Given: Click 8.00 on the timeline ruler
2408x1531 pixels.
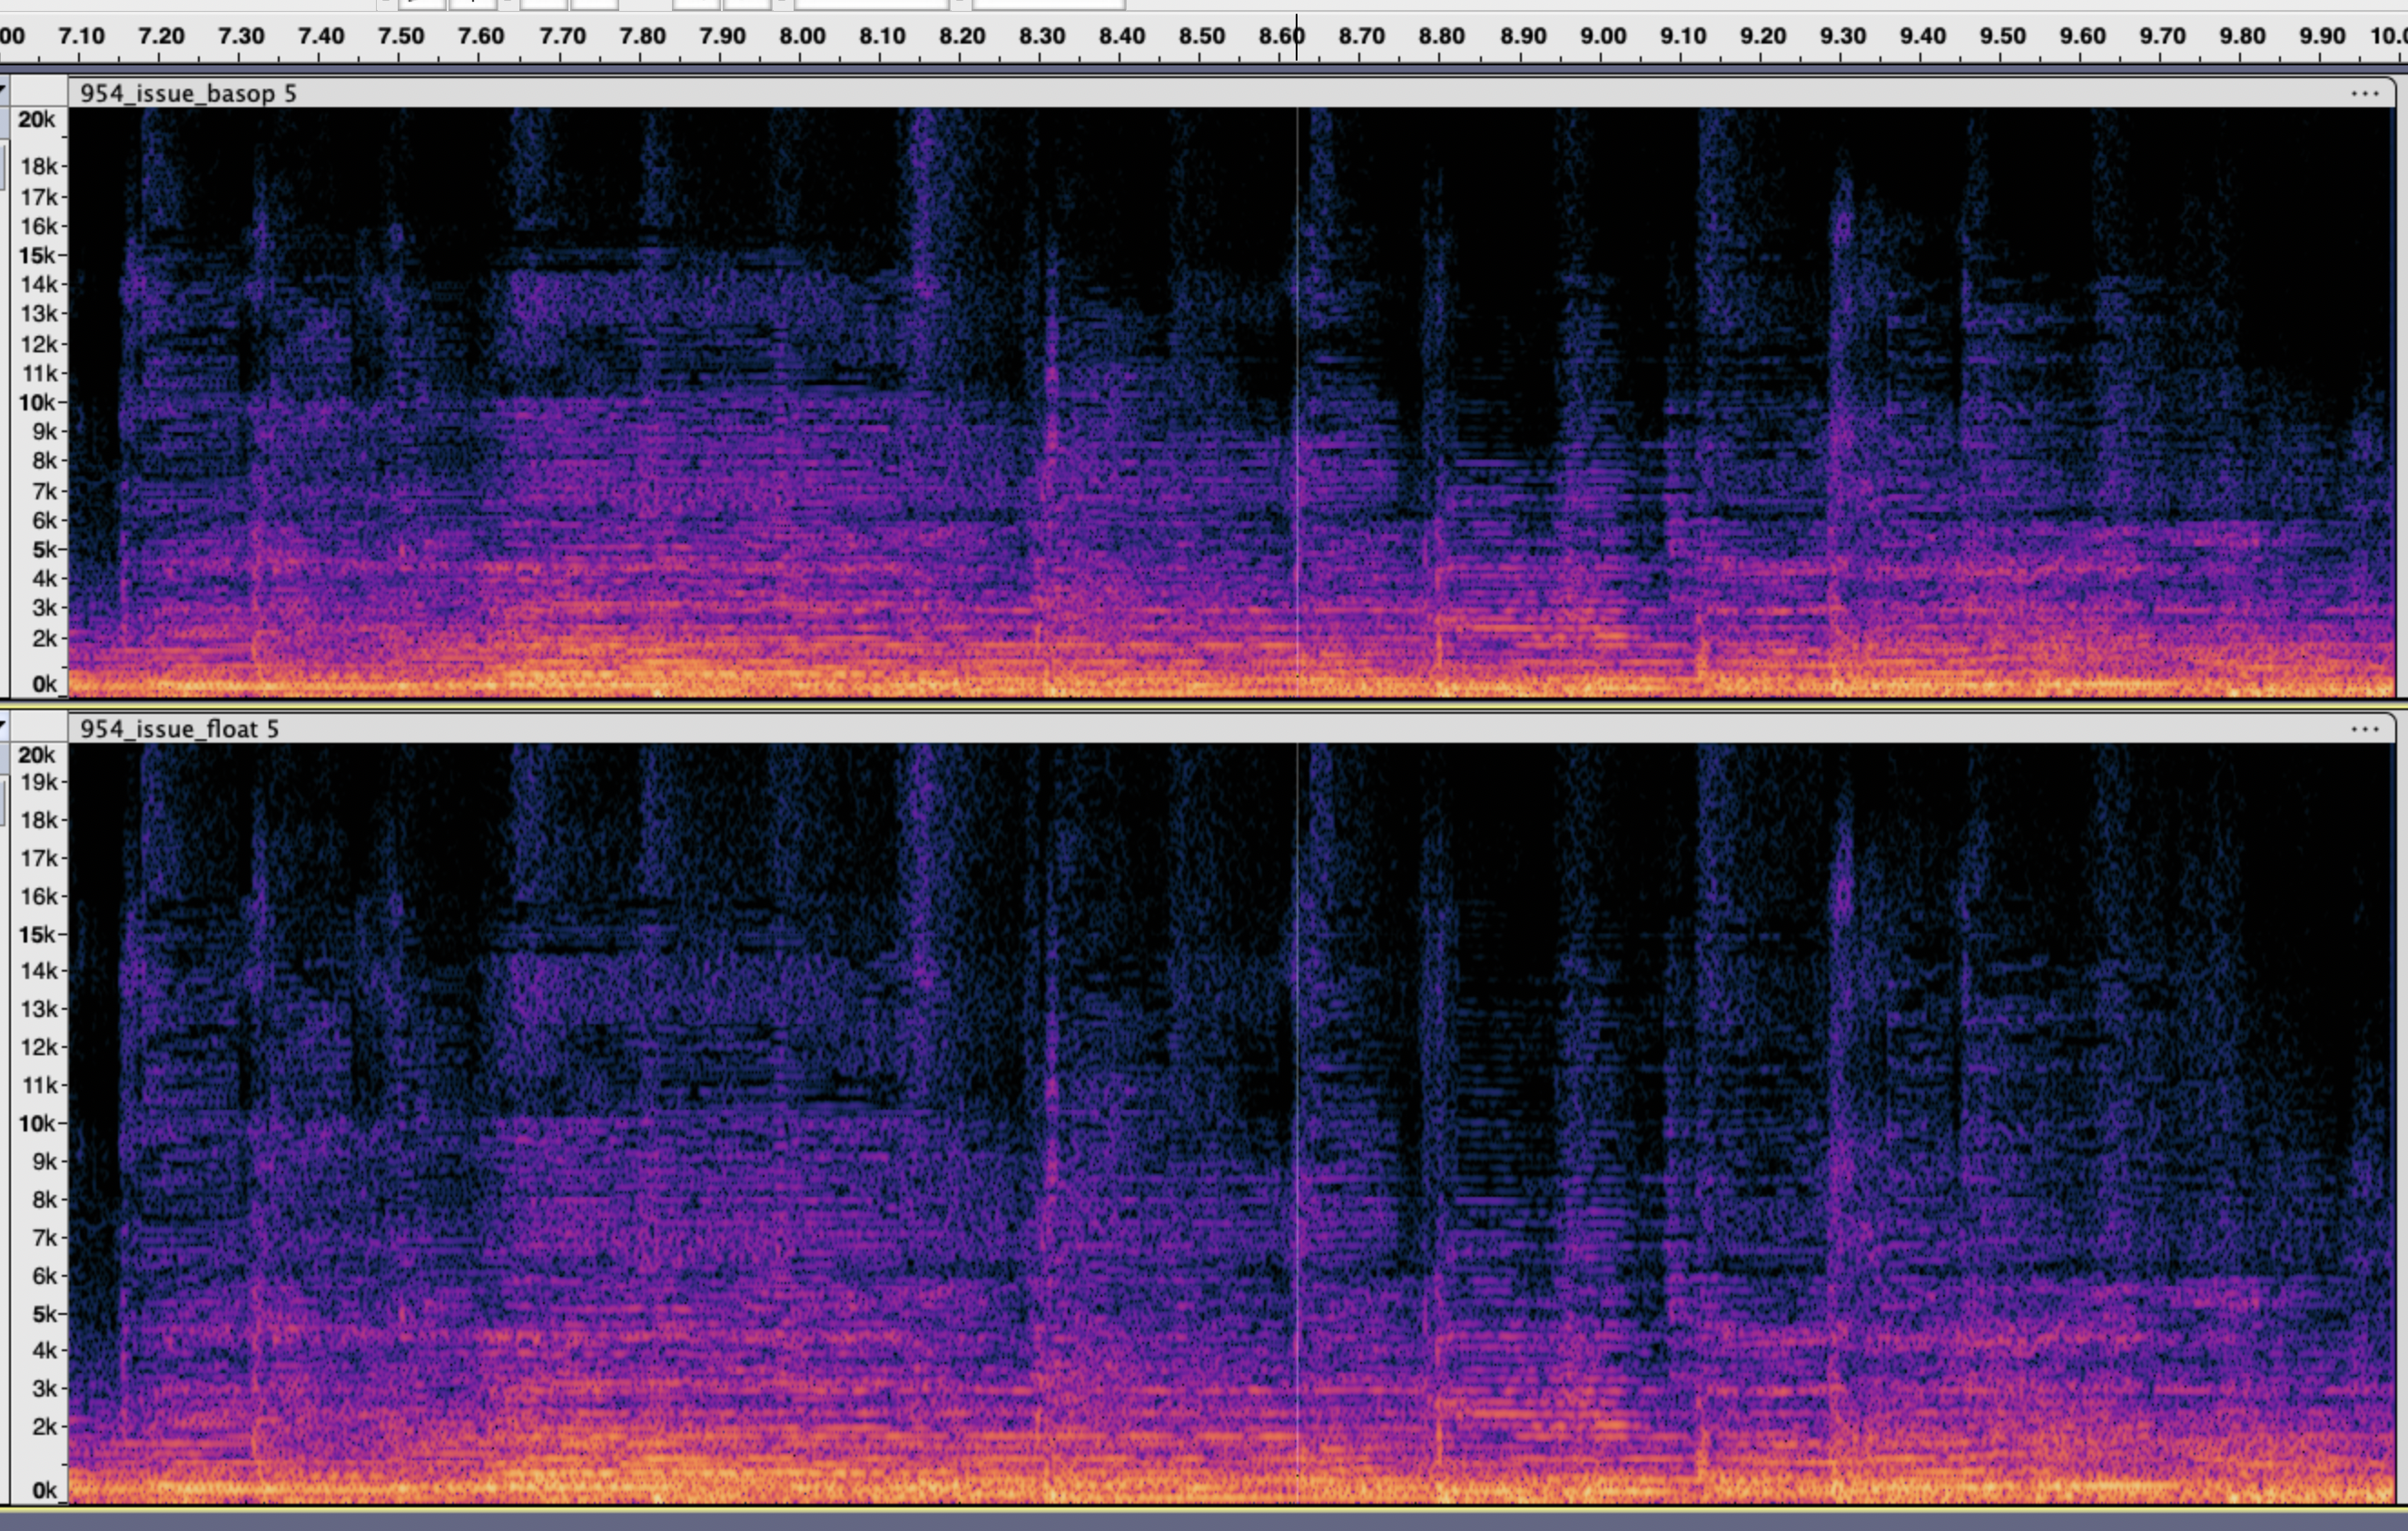Looking at the screenshot, I should [x=802, y=37].
